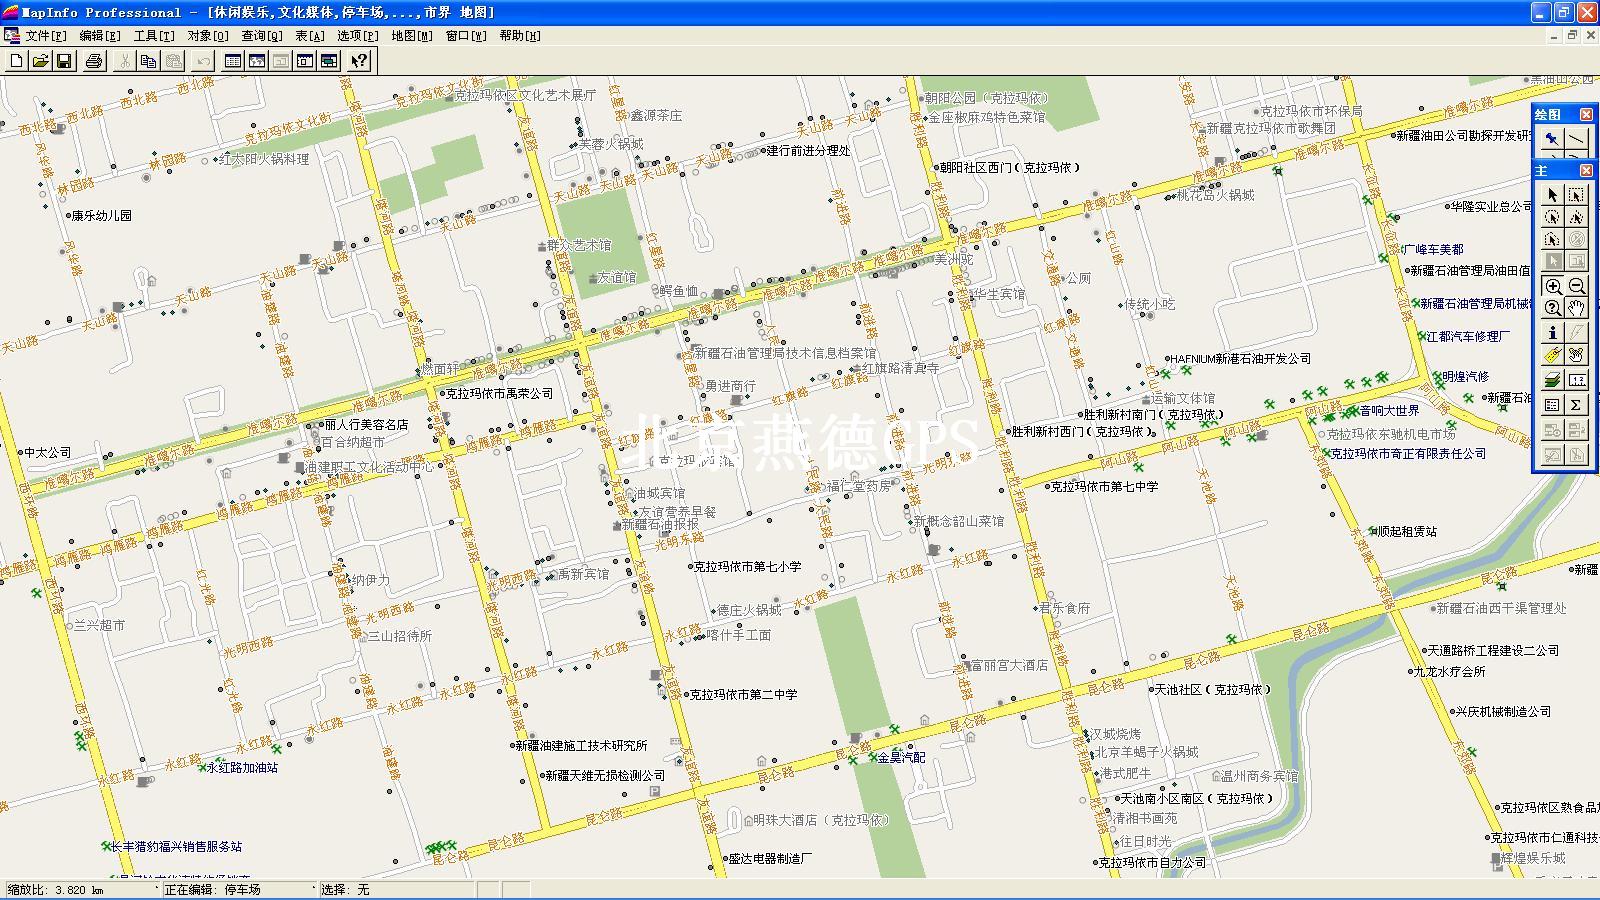
Task: Click the New Table toolbar icon
Action: (17, 61)
